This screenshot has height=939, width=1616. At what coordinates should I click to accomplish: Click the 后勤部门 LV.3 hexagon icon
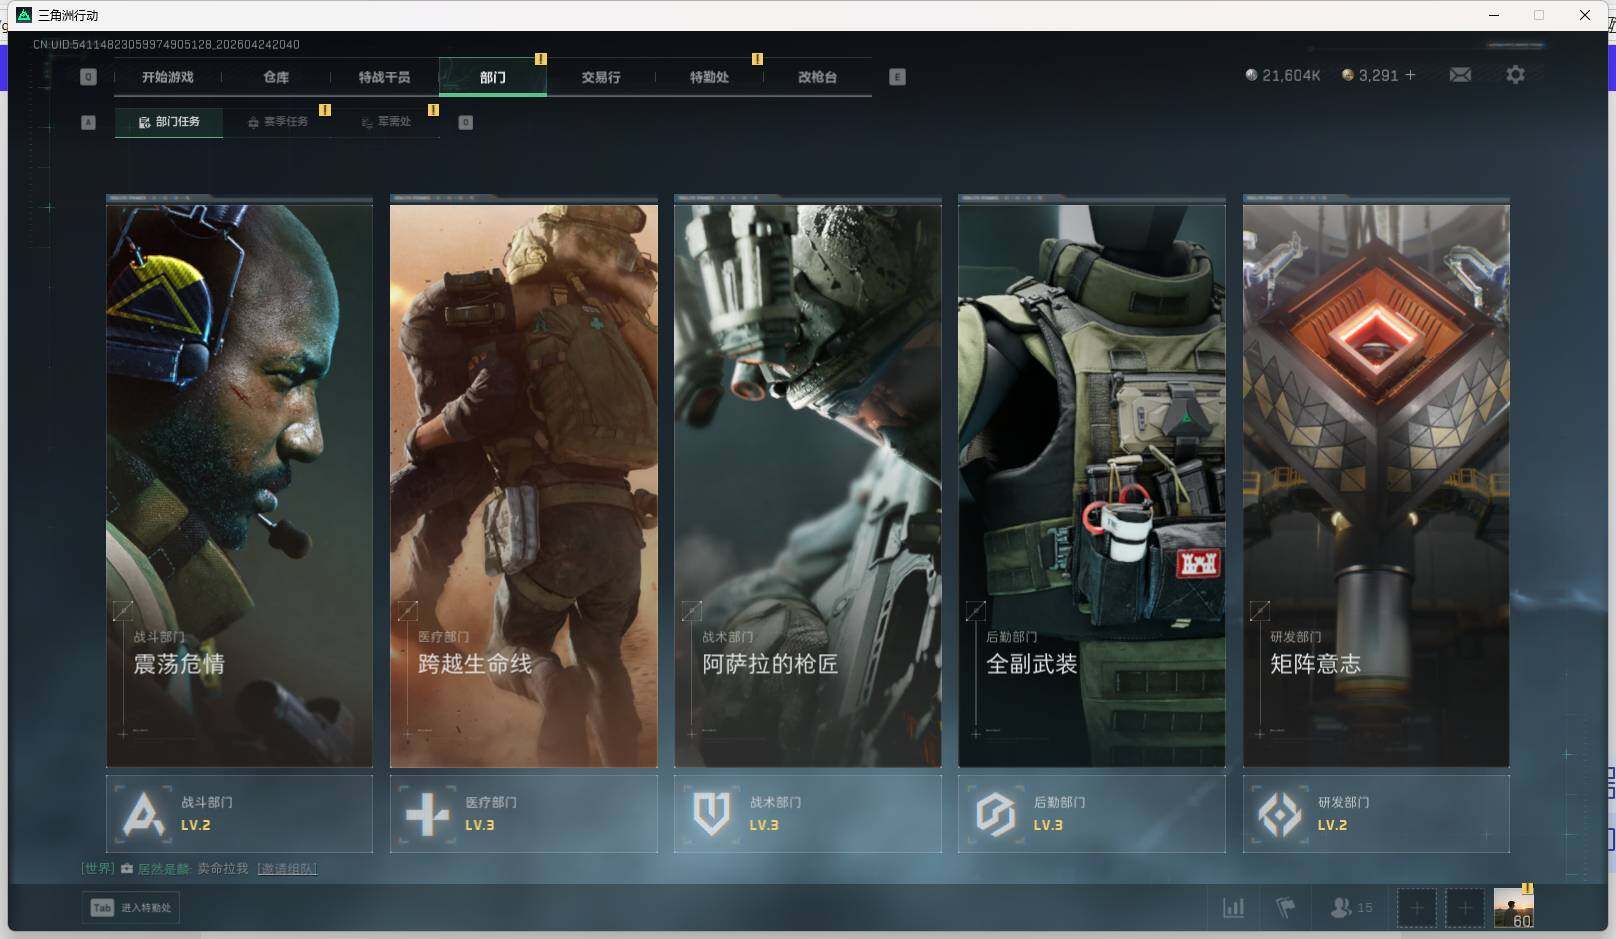pos(995,814)
